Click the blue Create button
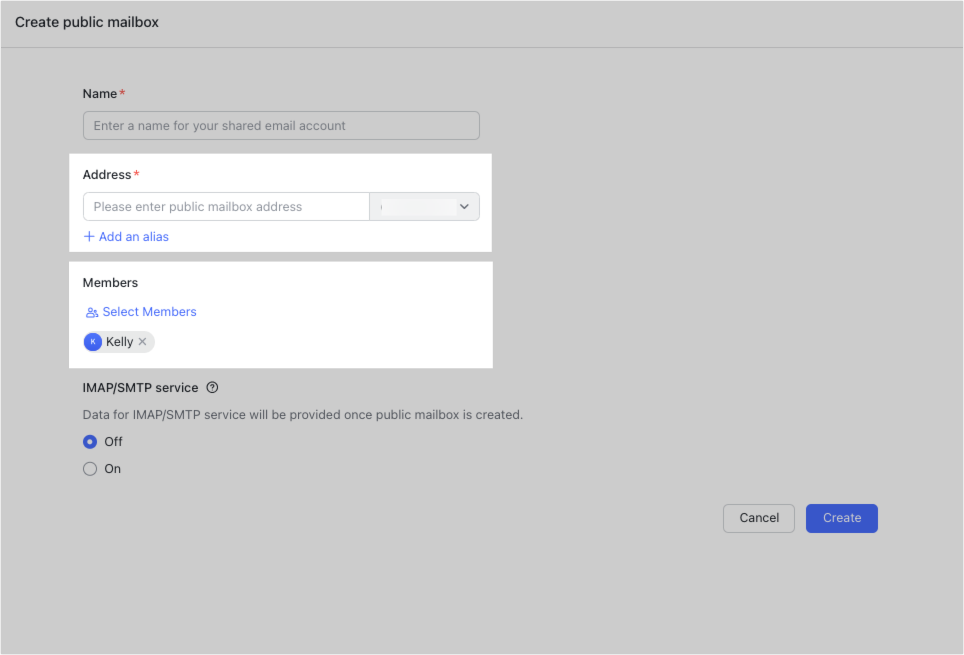 [842, 518]
